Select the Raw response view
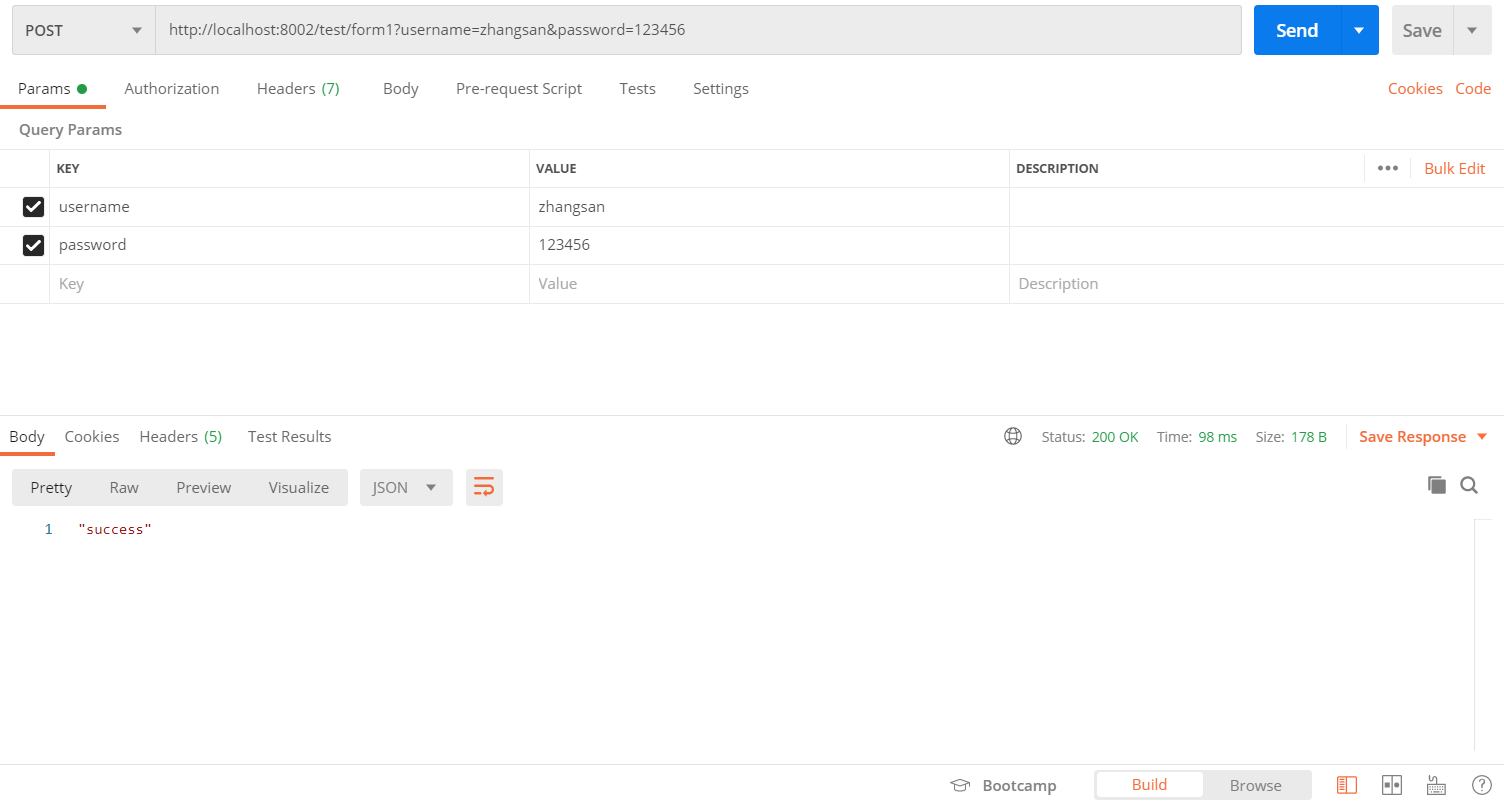 [x=124, y=487]
